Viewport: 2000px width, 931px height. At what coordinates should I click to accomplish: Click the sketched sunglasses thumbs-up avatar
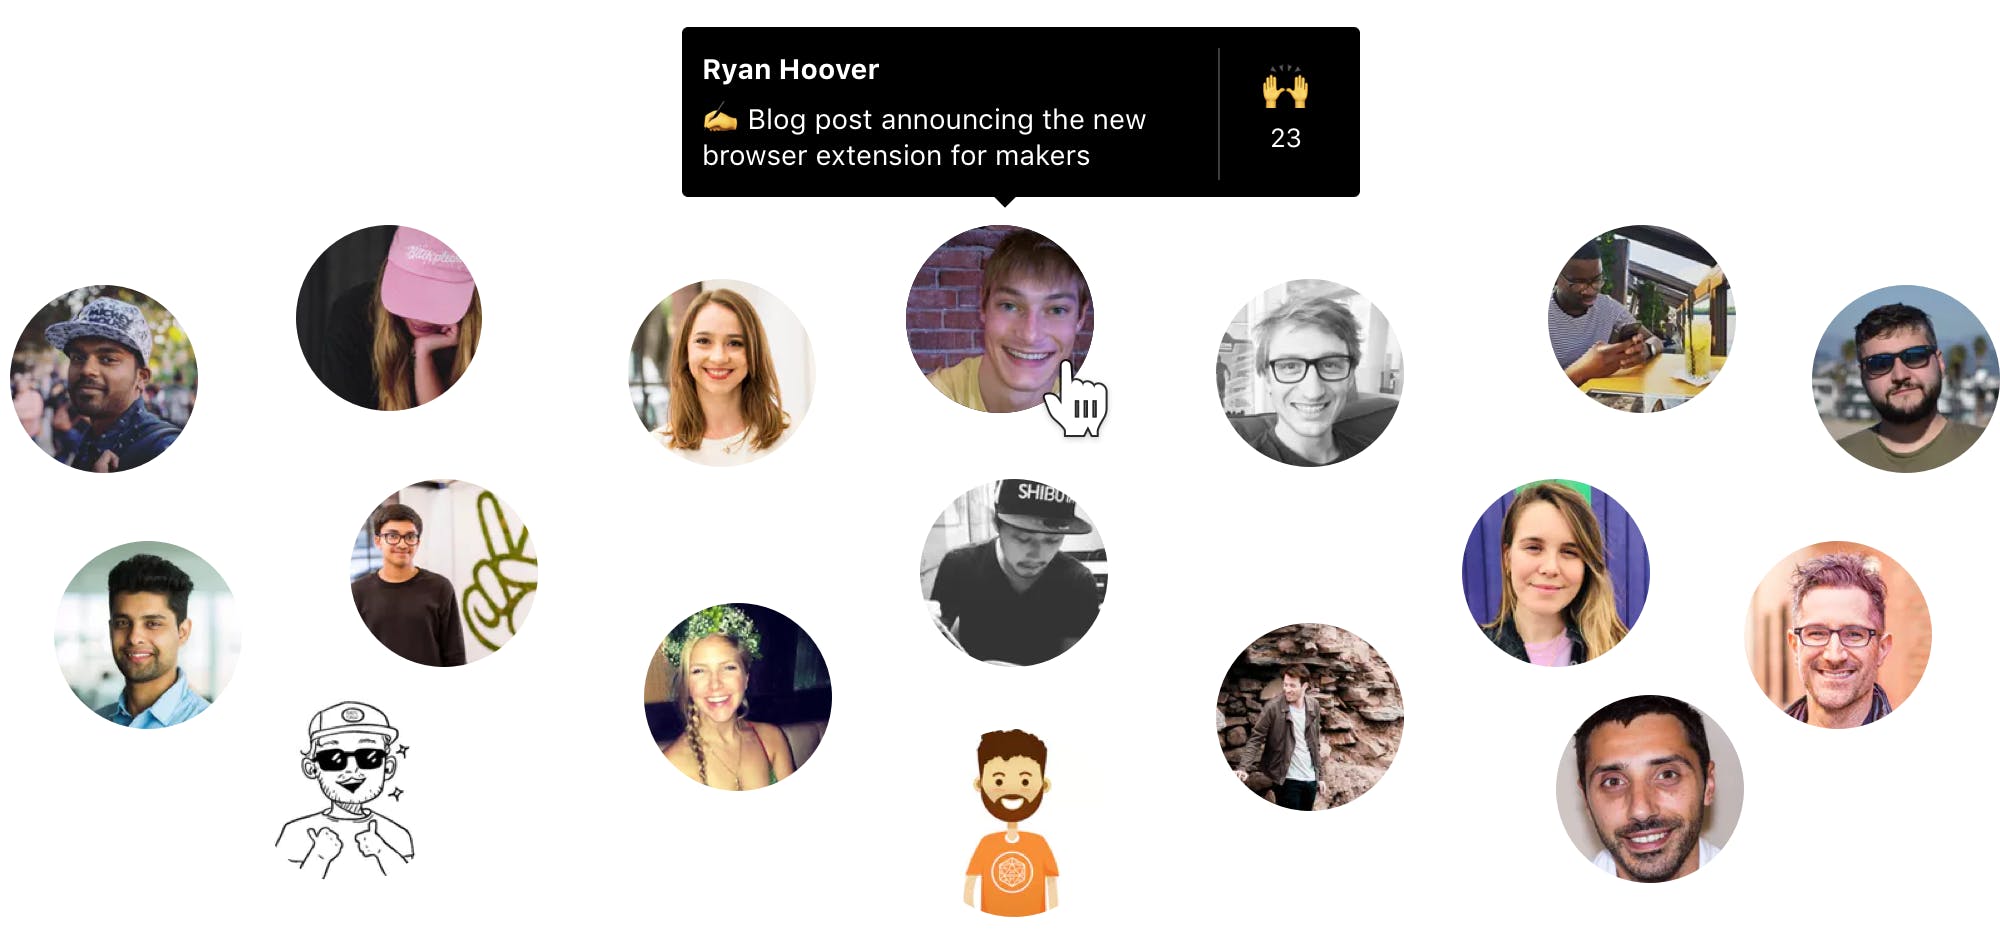tap(345, 790)
